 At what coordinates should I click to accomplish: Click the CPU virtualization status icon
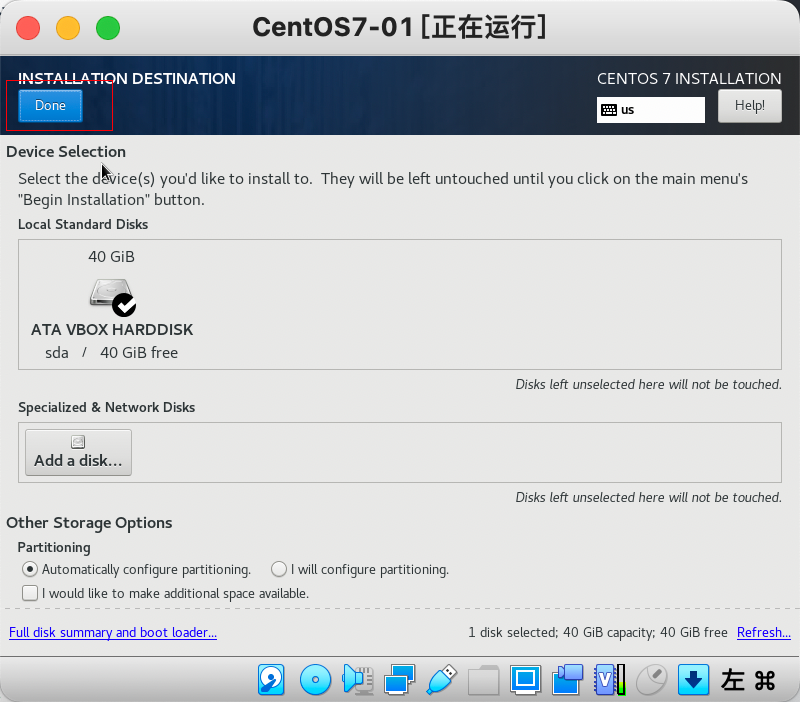610,680
